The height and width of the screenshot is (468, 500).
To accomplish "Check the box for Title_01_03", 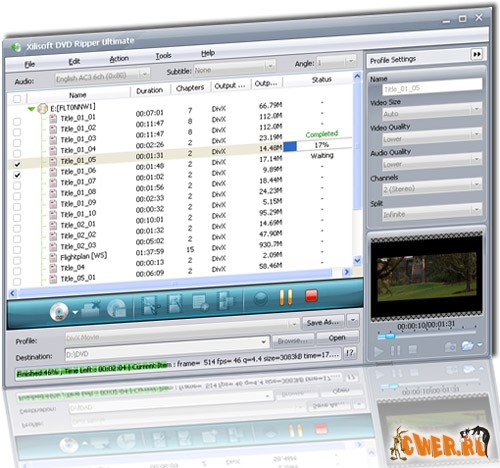I will [x=17, y=143].
